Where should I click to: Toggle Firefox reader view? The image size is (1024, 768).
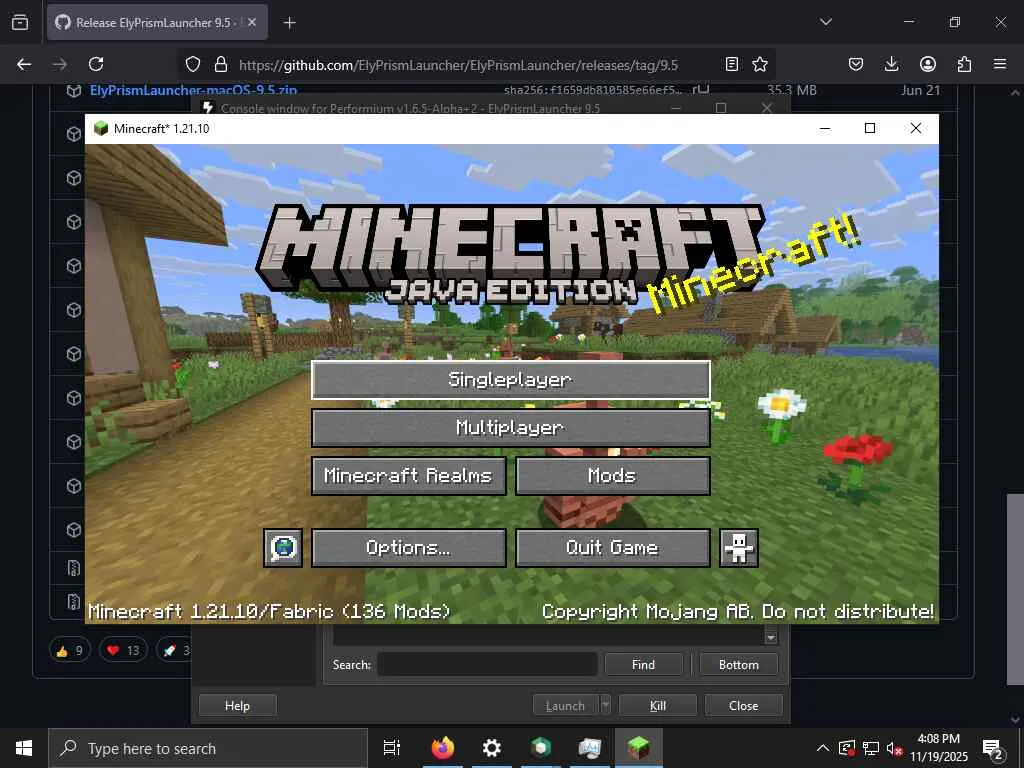(x=731, y=64)
